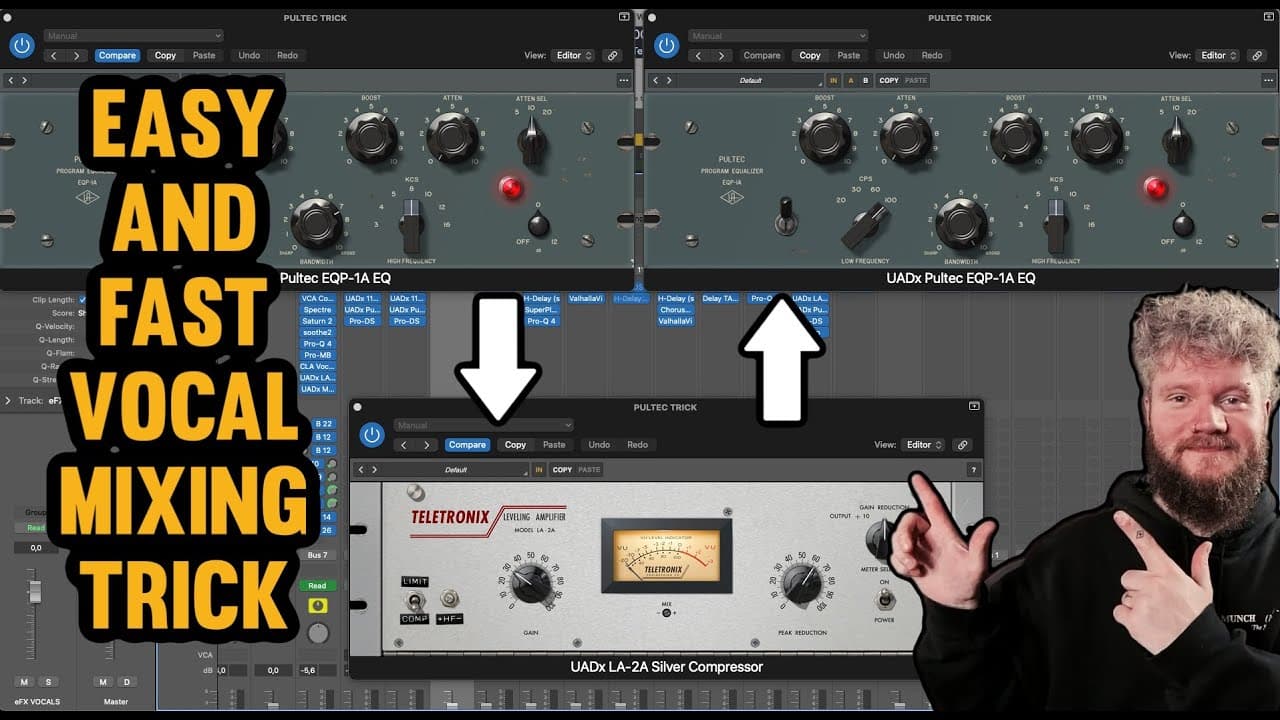This screenshot has width=1280, height=720.
Task: Click the soothe2 plug-in slot in the mixer
Action: (x=318, y=332)
